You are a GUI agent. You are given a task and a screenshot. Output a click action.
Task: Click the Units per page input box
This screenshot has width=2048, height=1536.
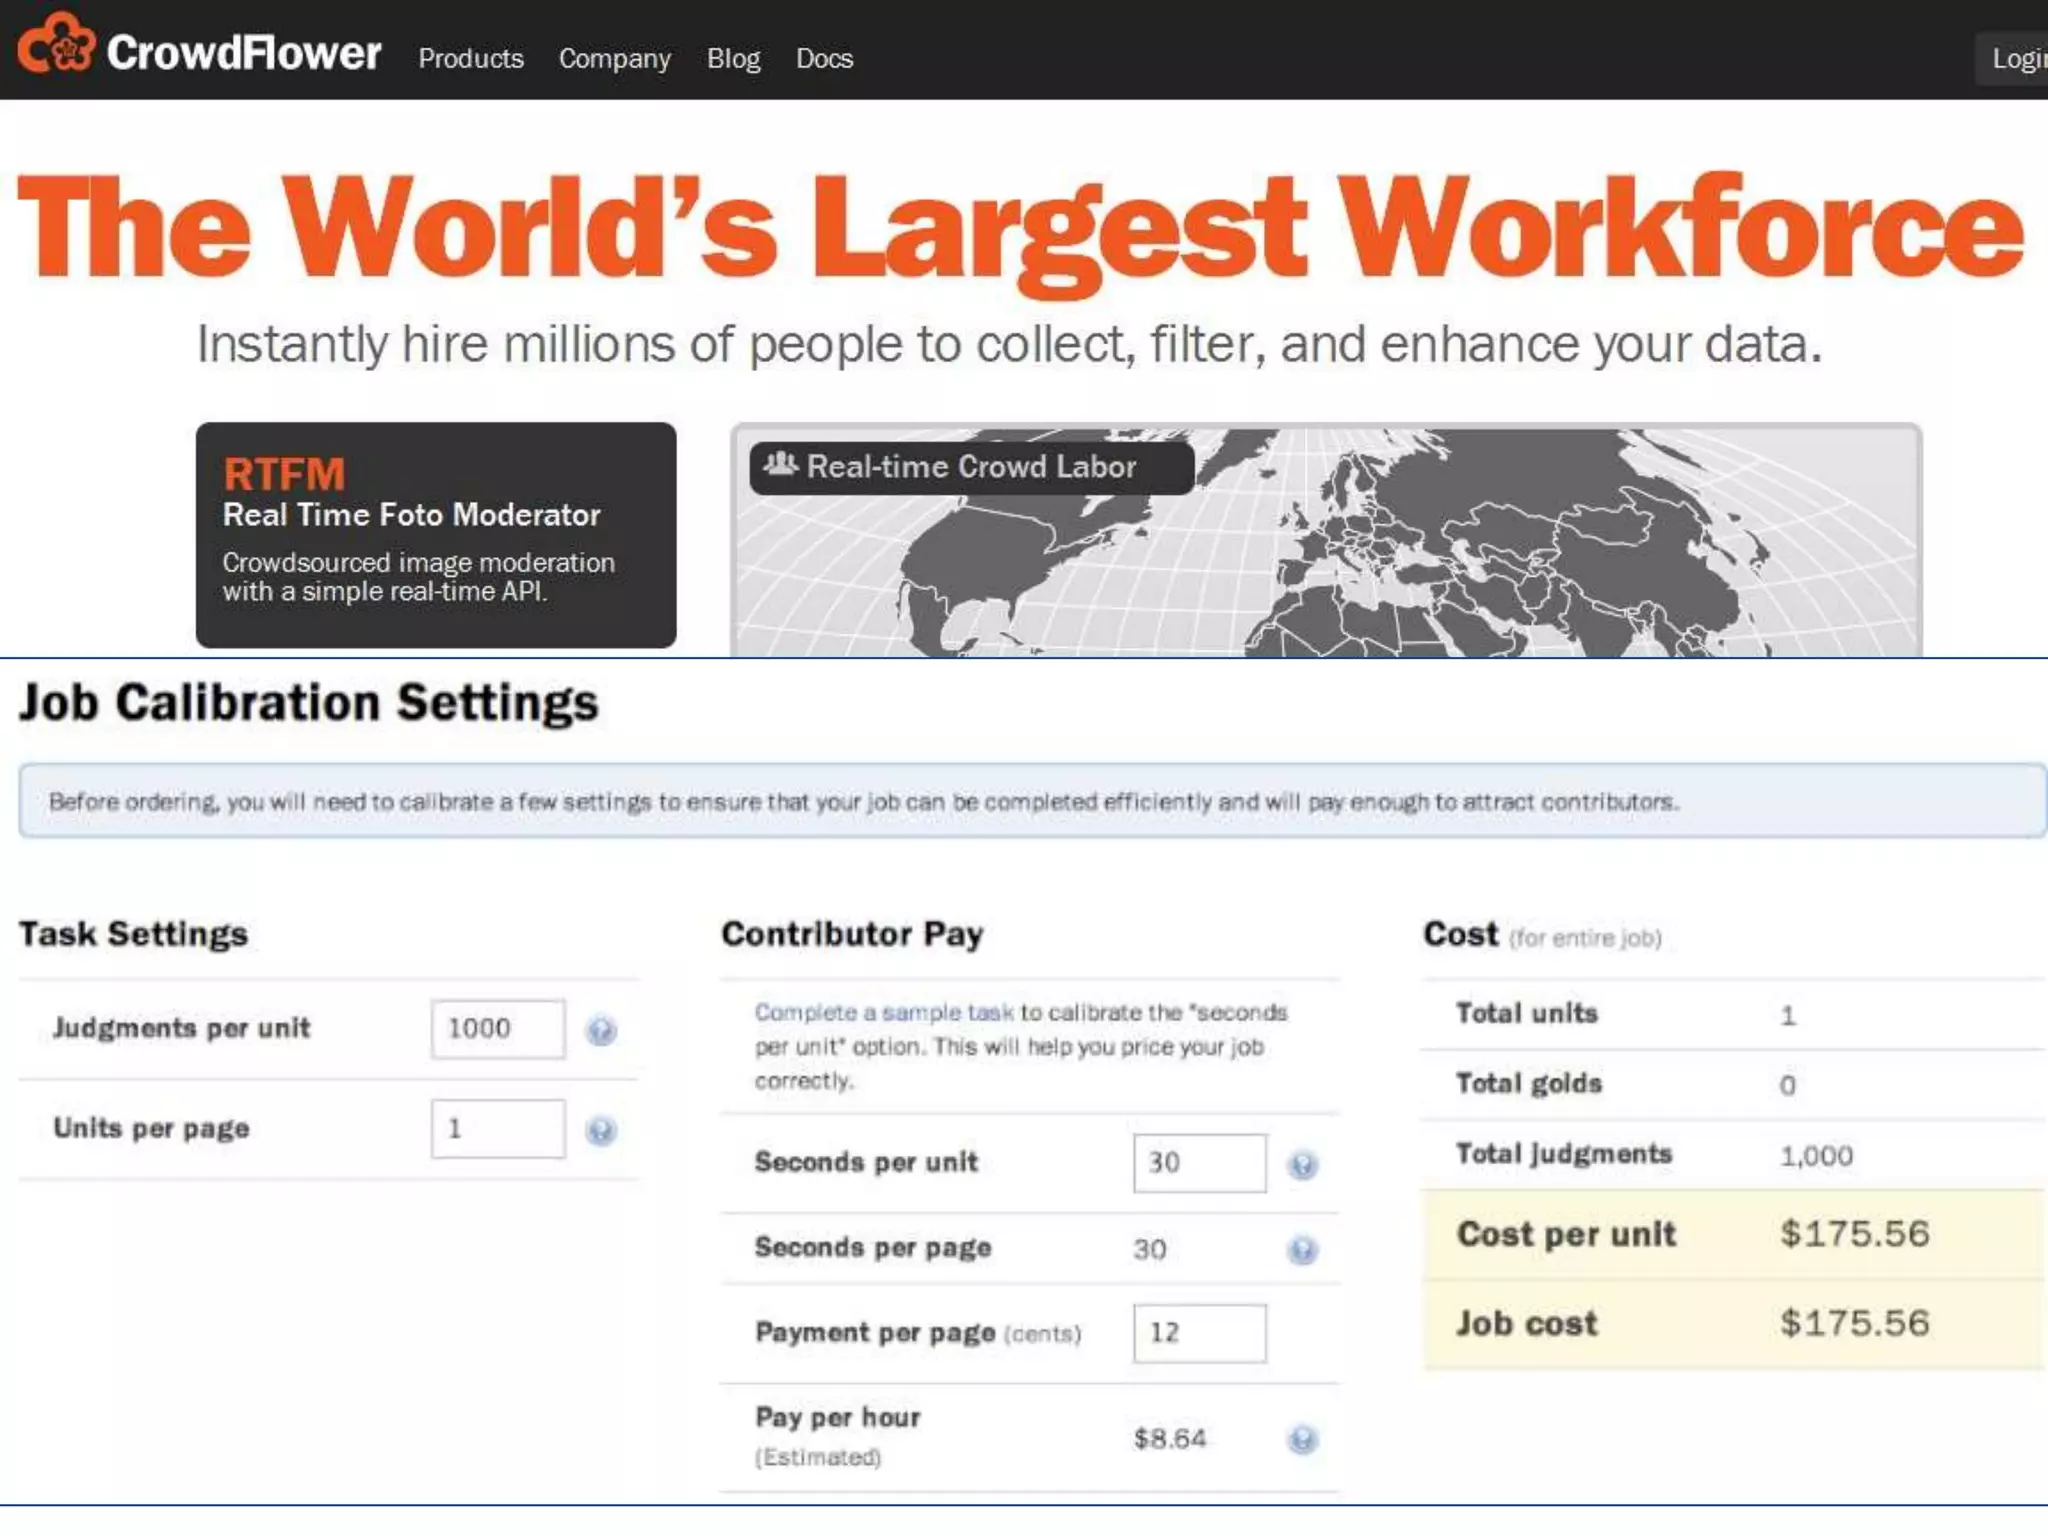click(497, 1129)
